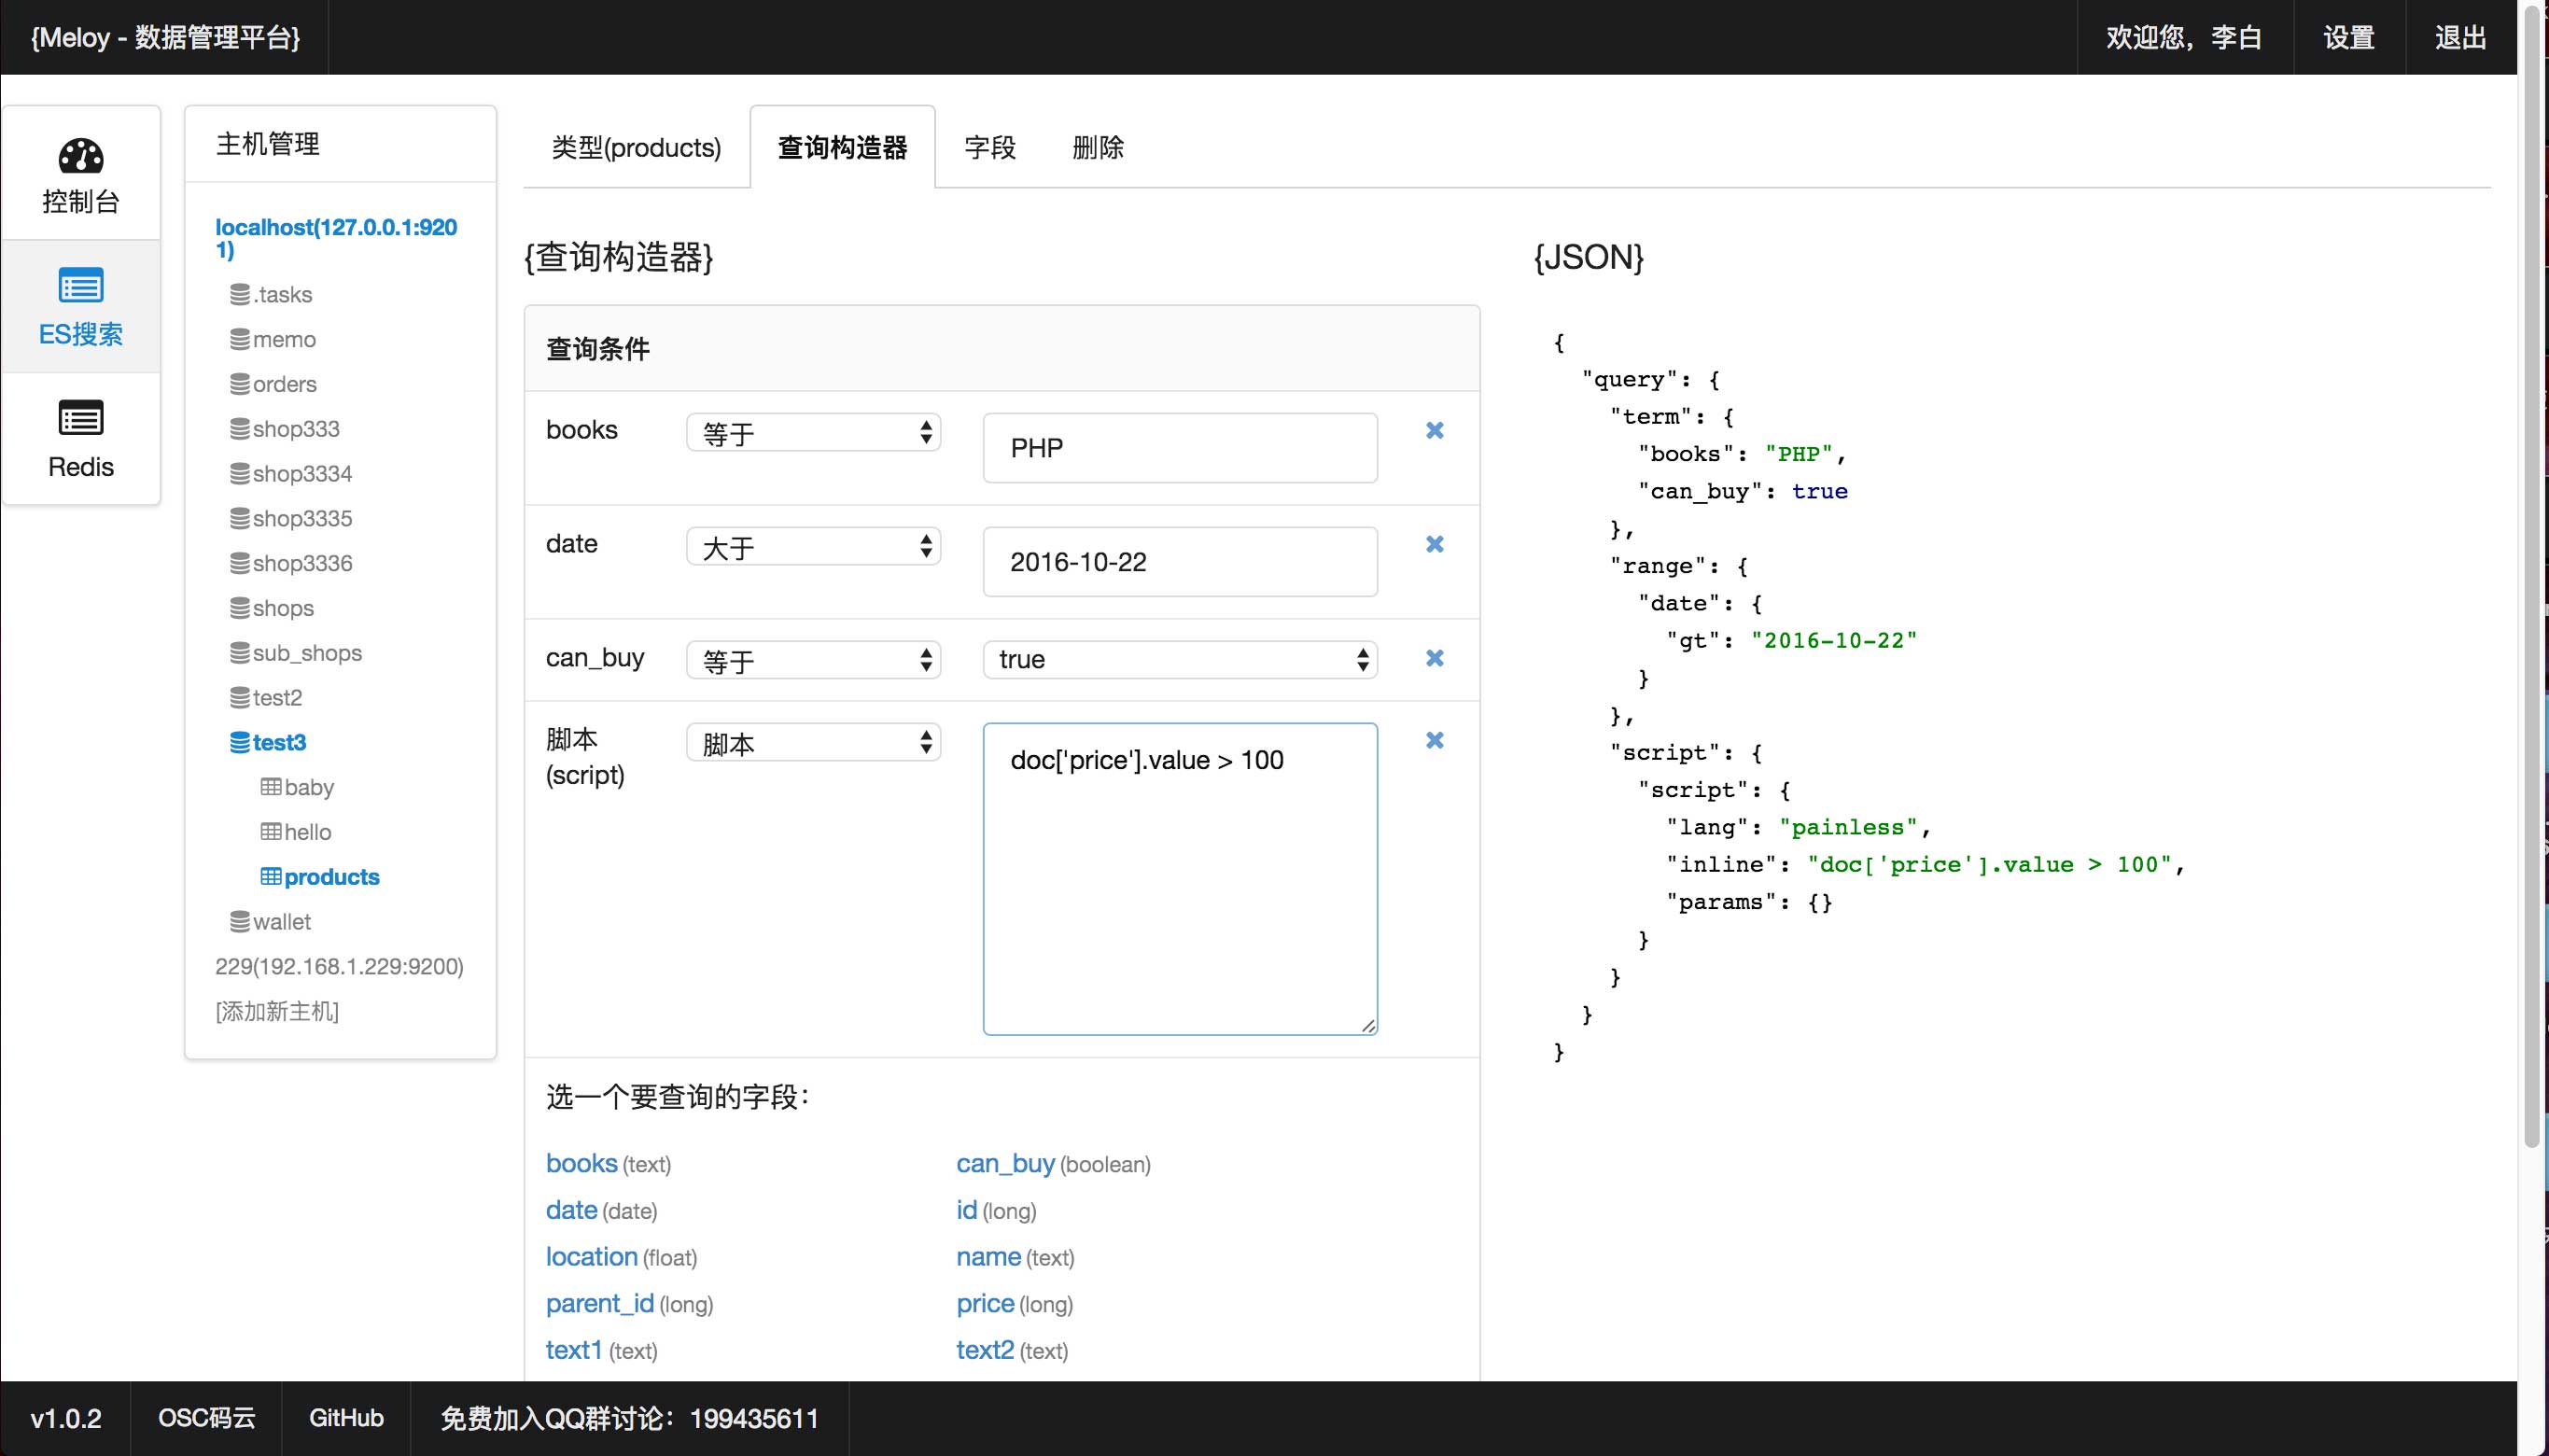The image size is (2549, 1456).
Task: Remove the date condition with its X
Action: pos(1435,544)
